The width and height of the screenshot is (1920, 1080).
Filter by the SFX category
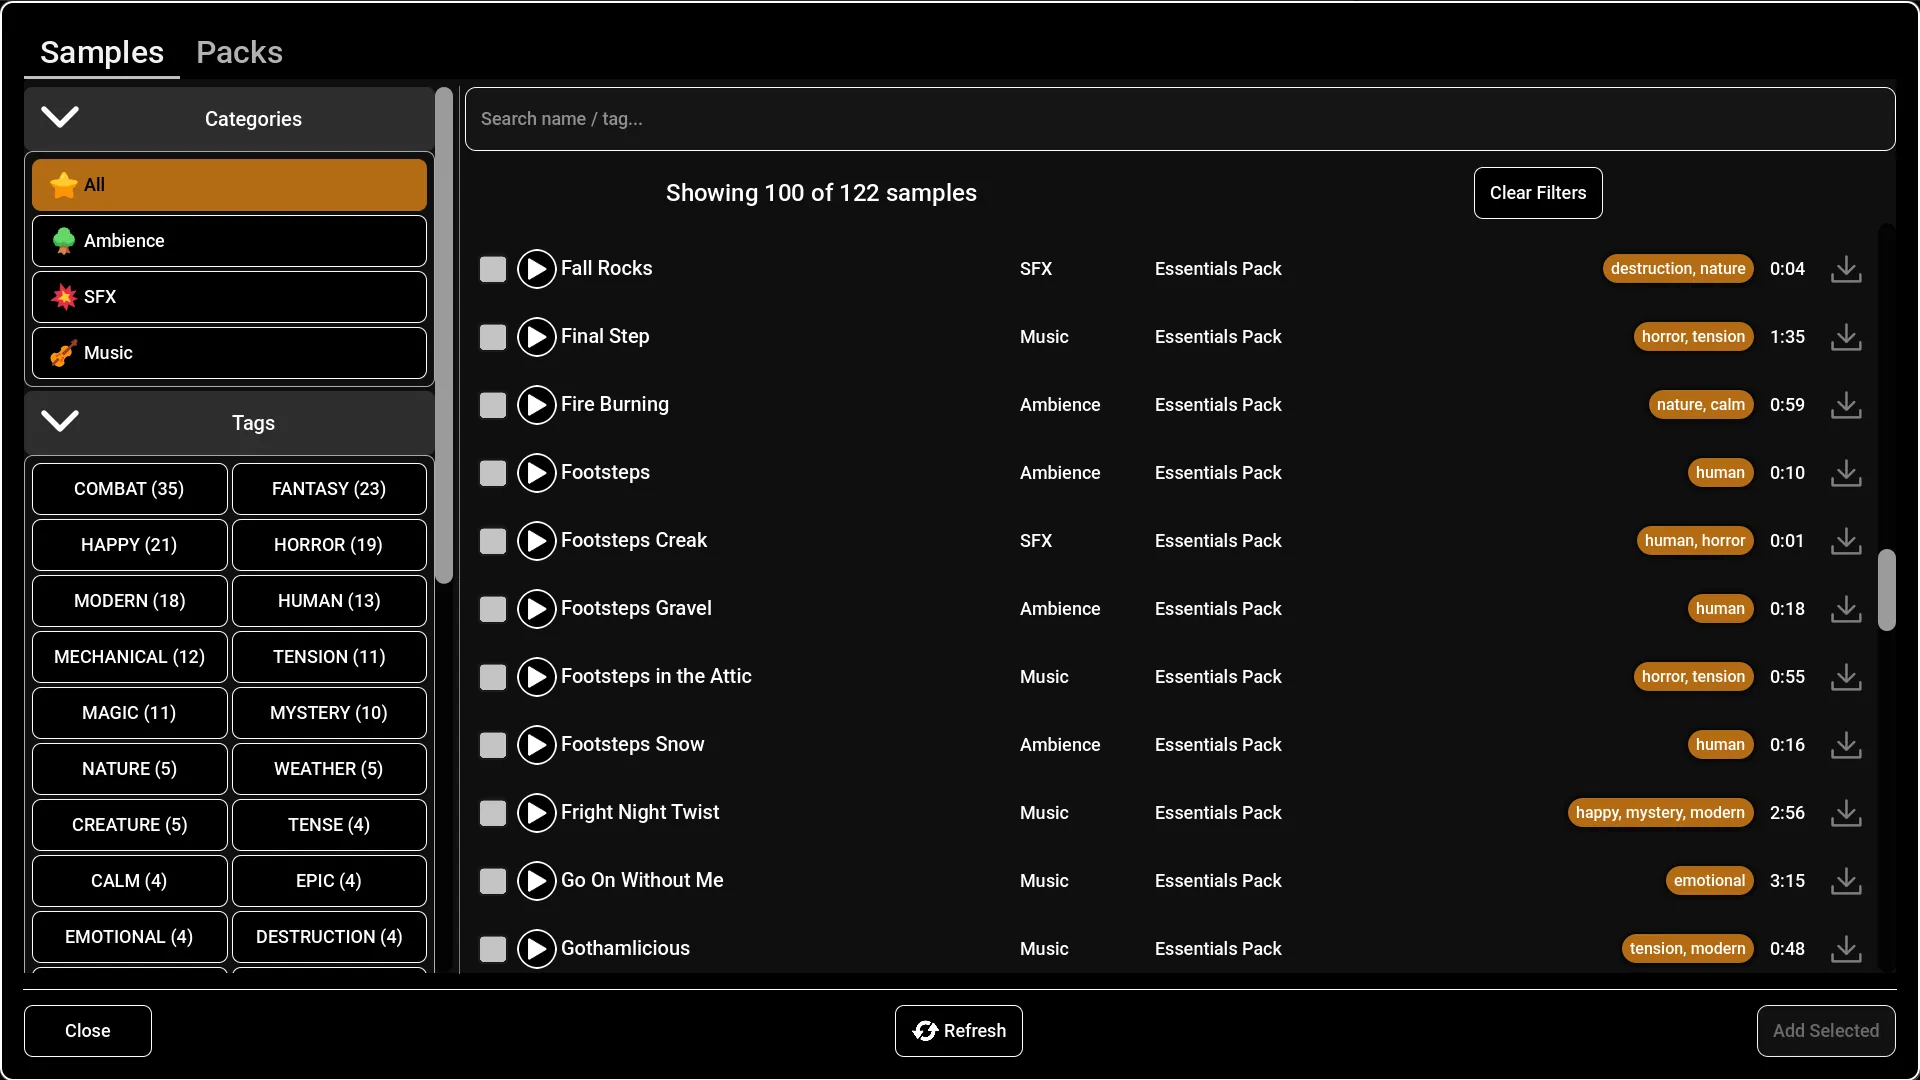pyautogui.click(x=229, y=297)
